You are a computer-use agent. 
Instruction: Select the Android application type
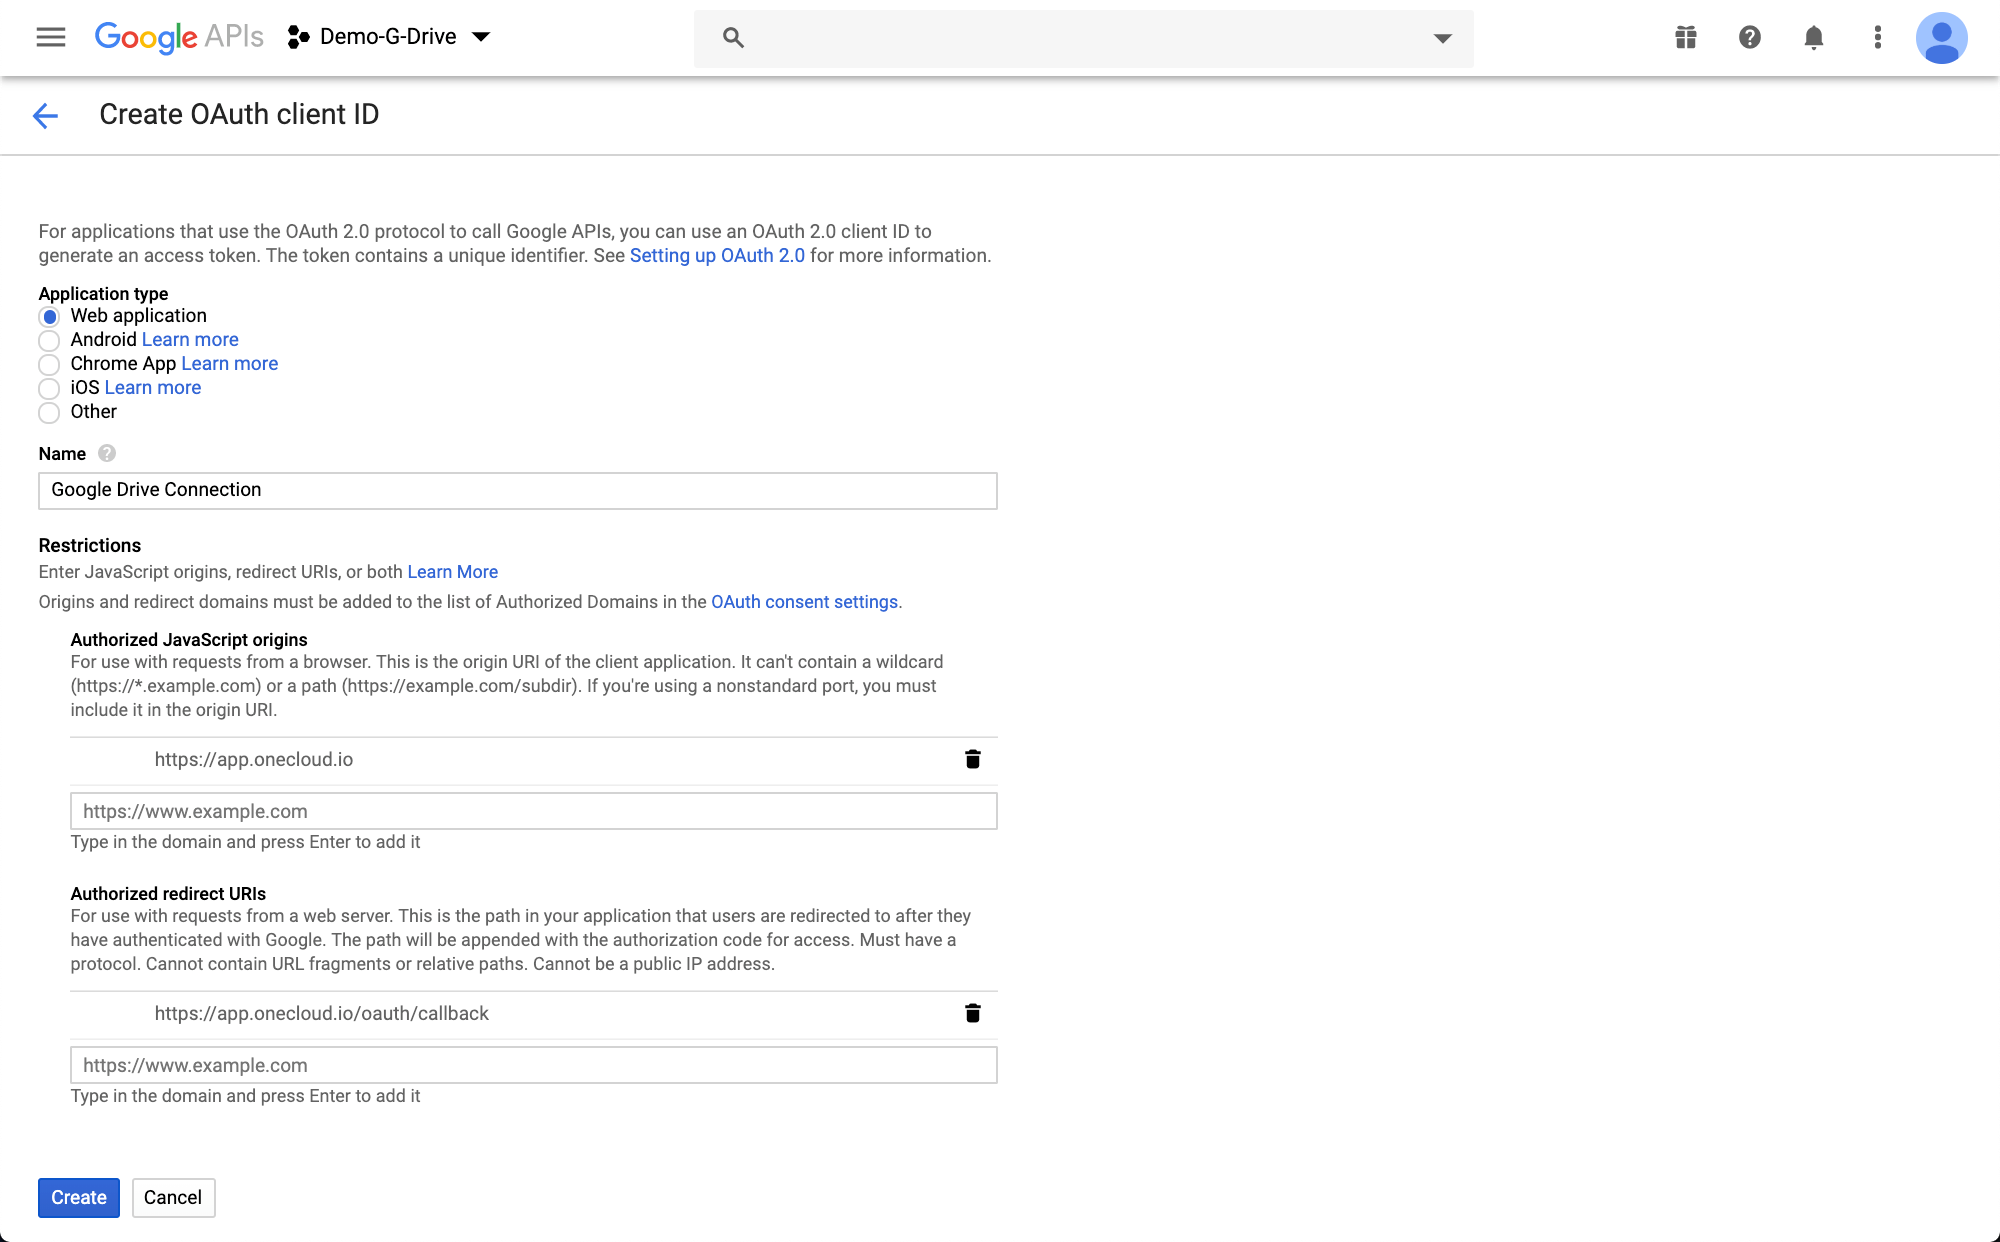click(x=49, y=341)
